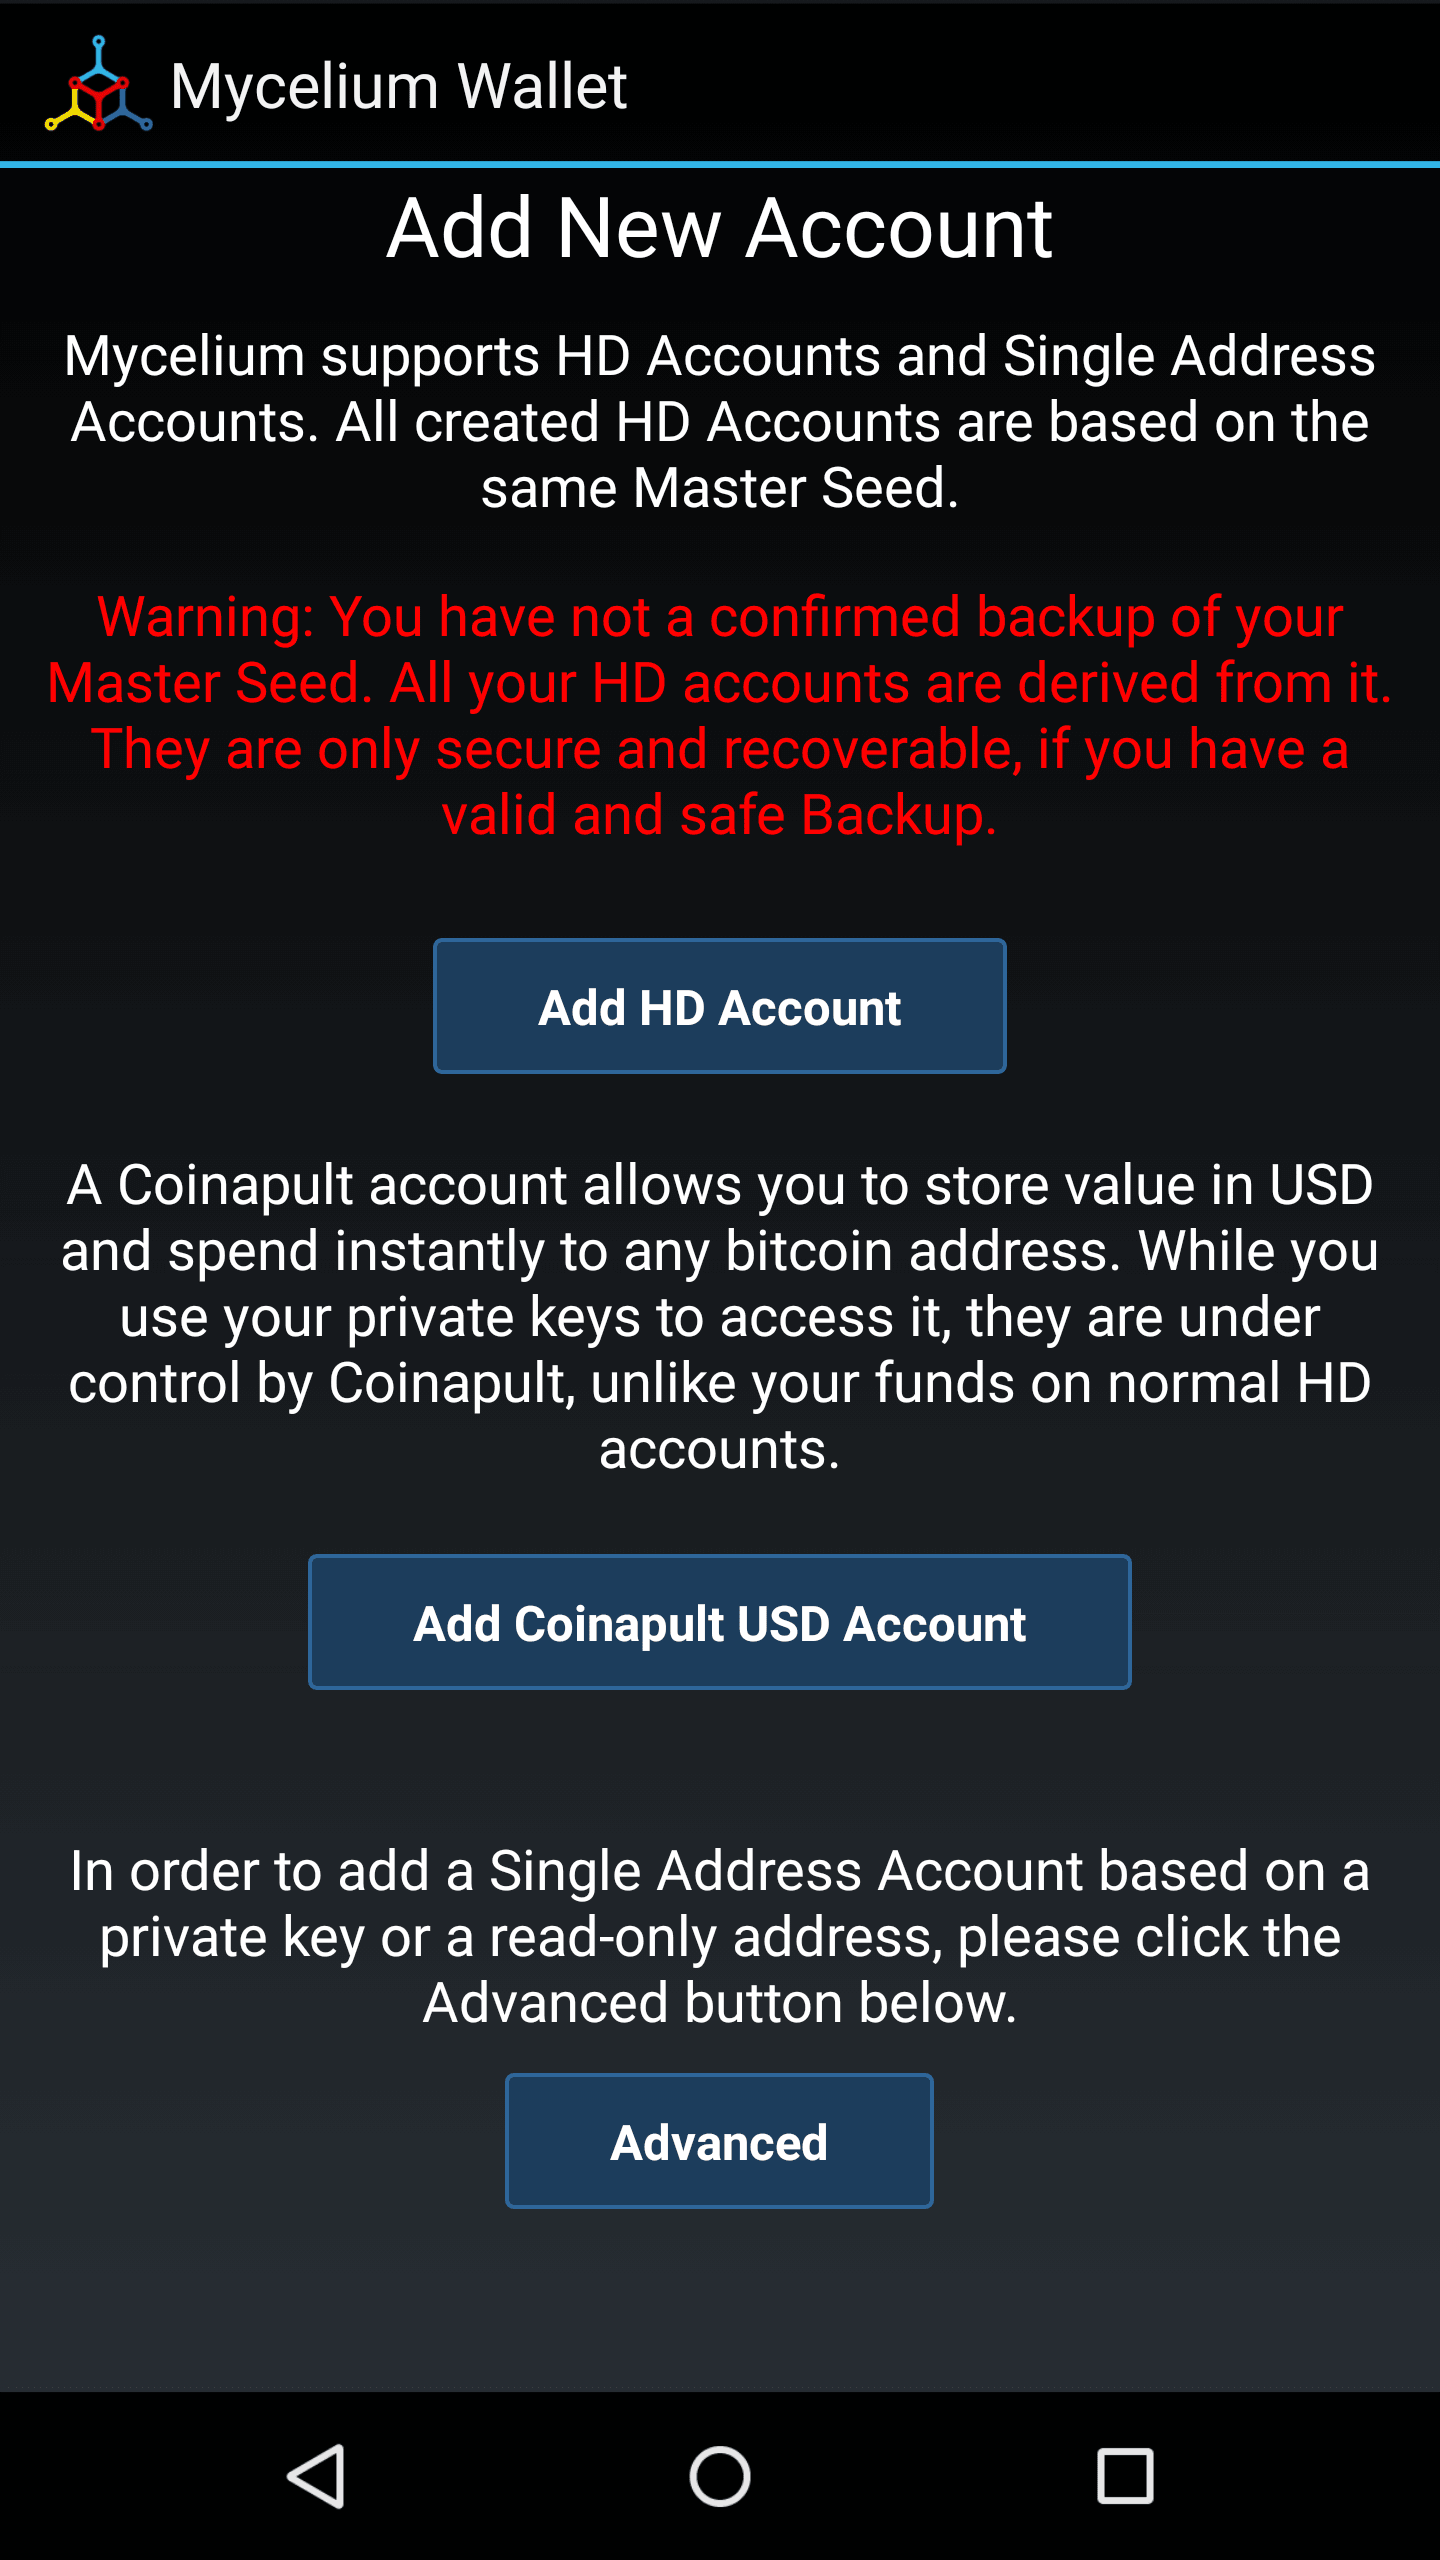Tap the blue divider under the title bar
This screenshot has height=2560, width=1440.
pos(720,164)
